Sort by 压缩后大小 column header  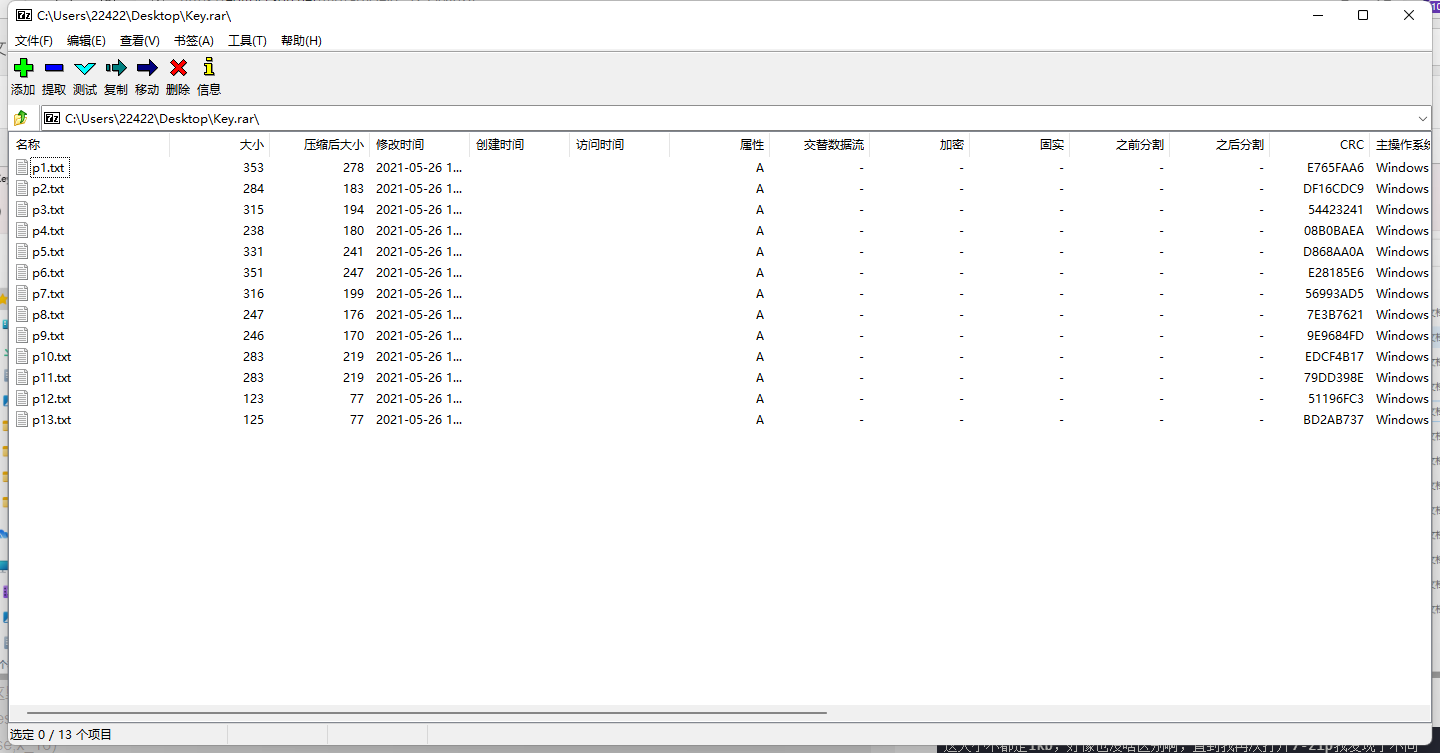pos(320,145)
